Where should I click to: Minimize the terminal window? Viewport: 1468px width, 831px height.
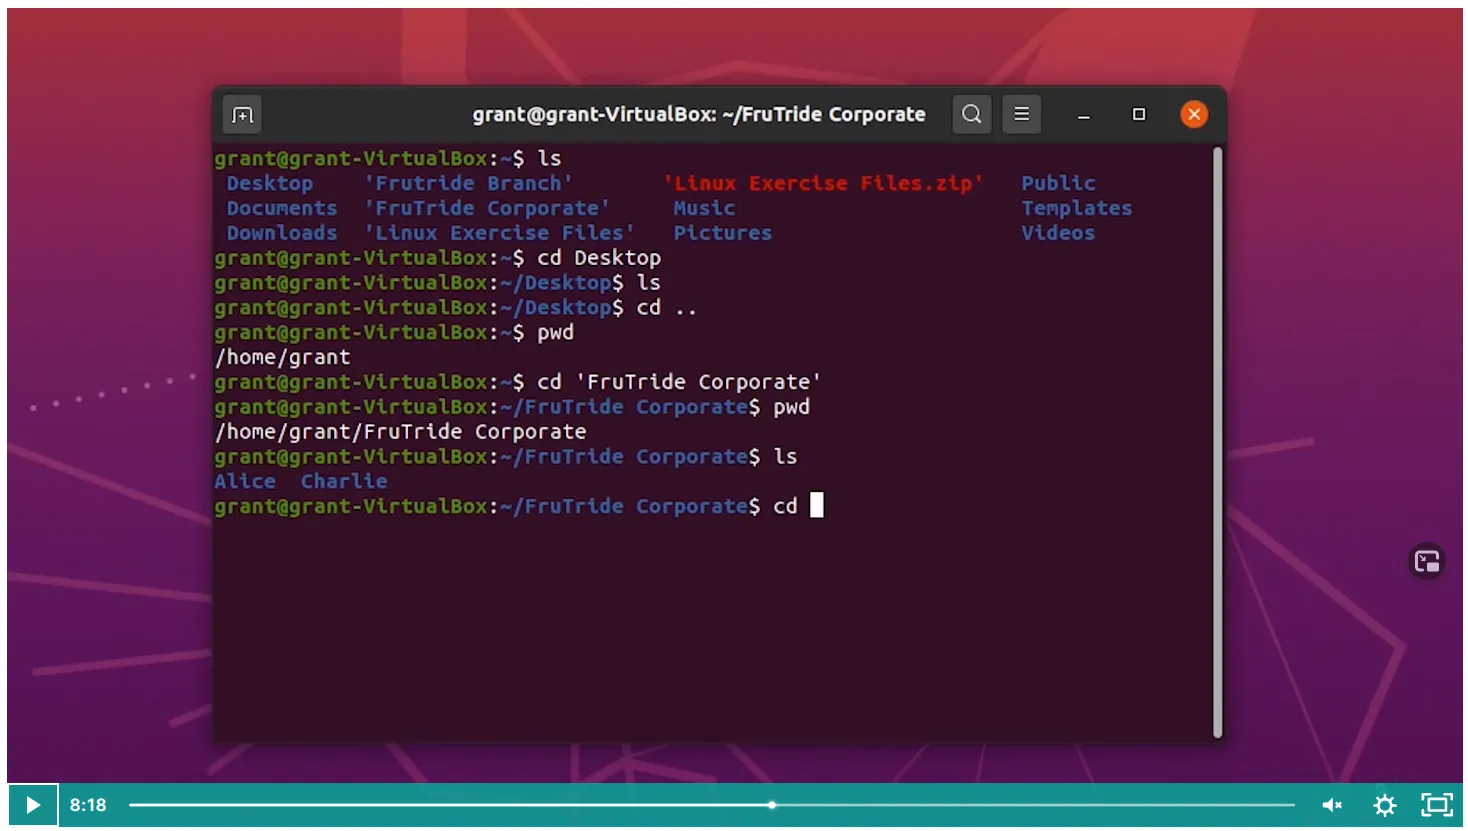click(1084, 115)
